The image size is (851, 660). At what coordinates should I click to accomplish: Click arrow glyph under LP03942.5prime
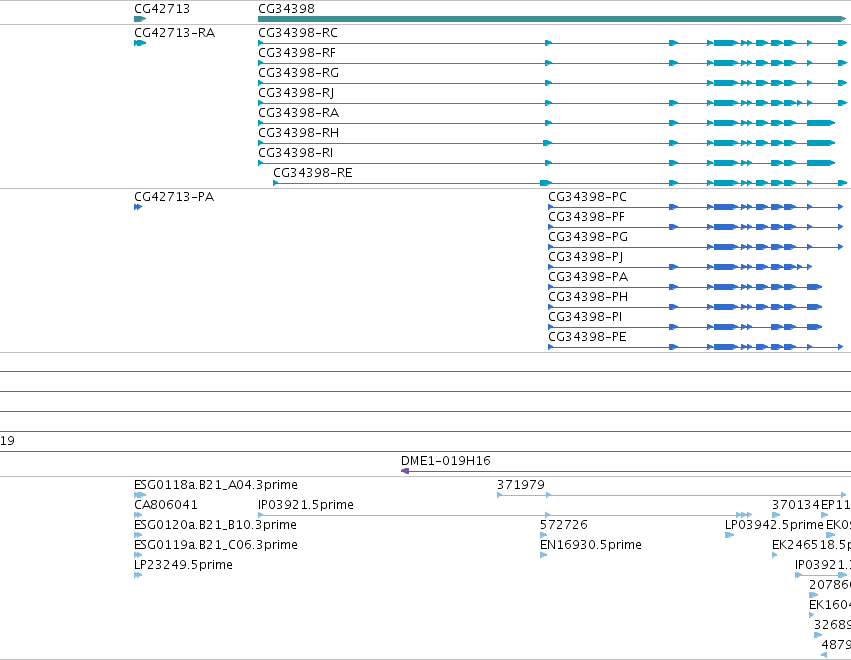(729, 535)
